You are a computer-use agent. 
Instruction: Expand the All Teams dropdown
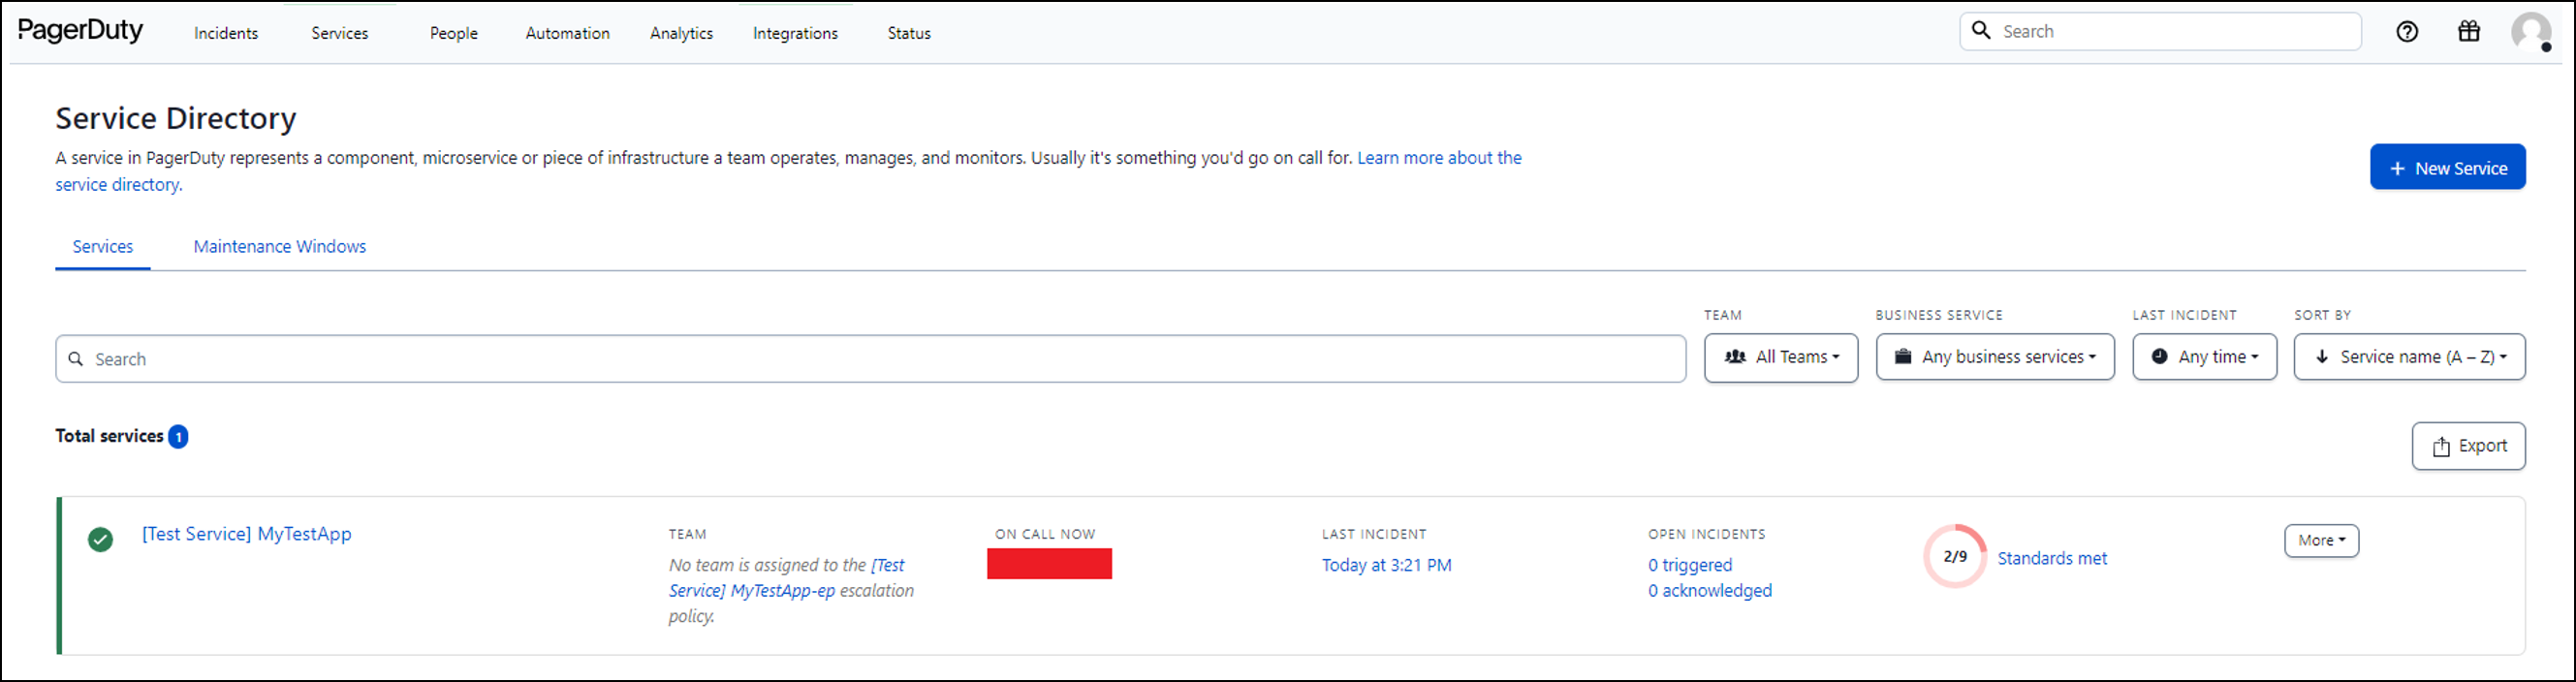point(1780,357)
